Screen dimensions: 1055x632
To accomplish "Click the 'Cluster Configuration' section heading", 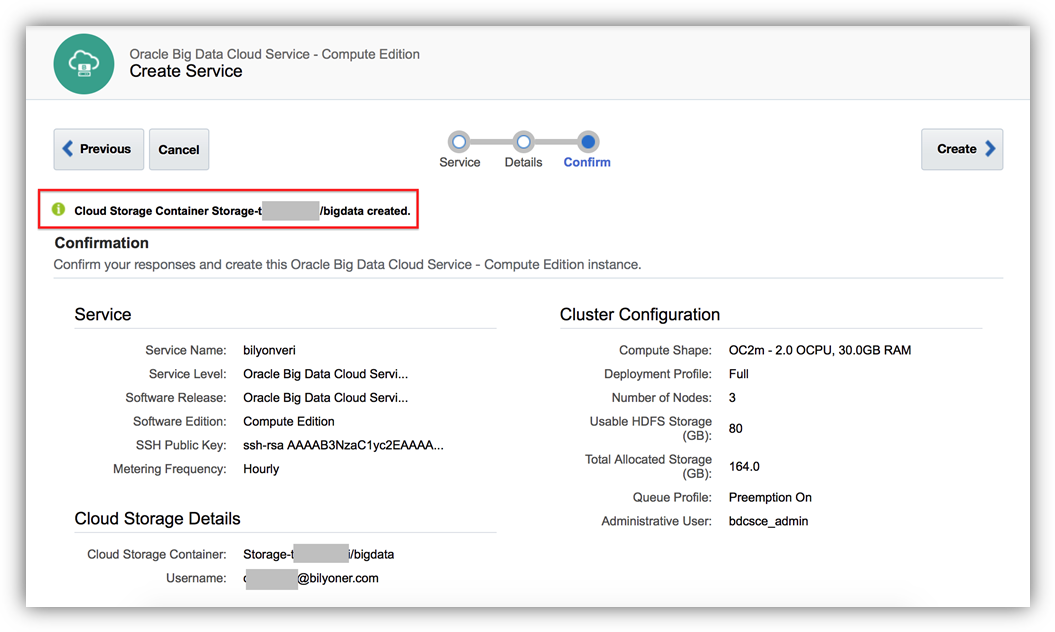I will tap(640, 314).
